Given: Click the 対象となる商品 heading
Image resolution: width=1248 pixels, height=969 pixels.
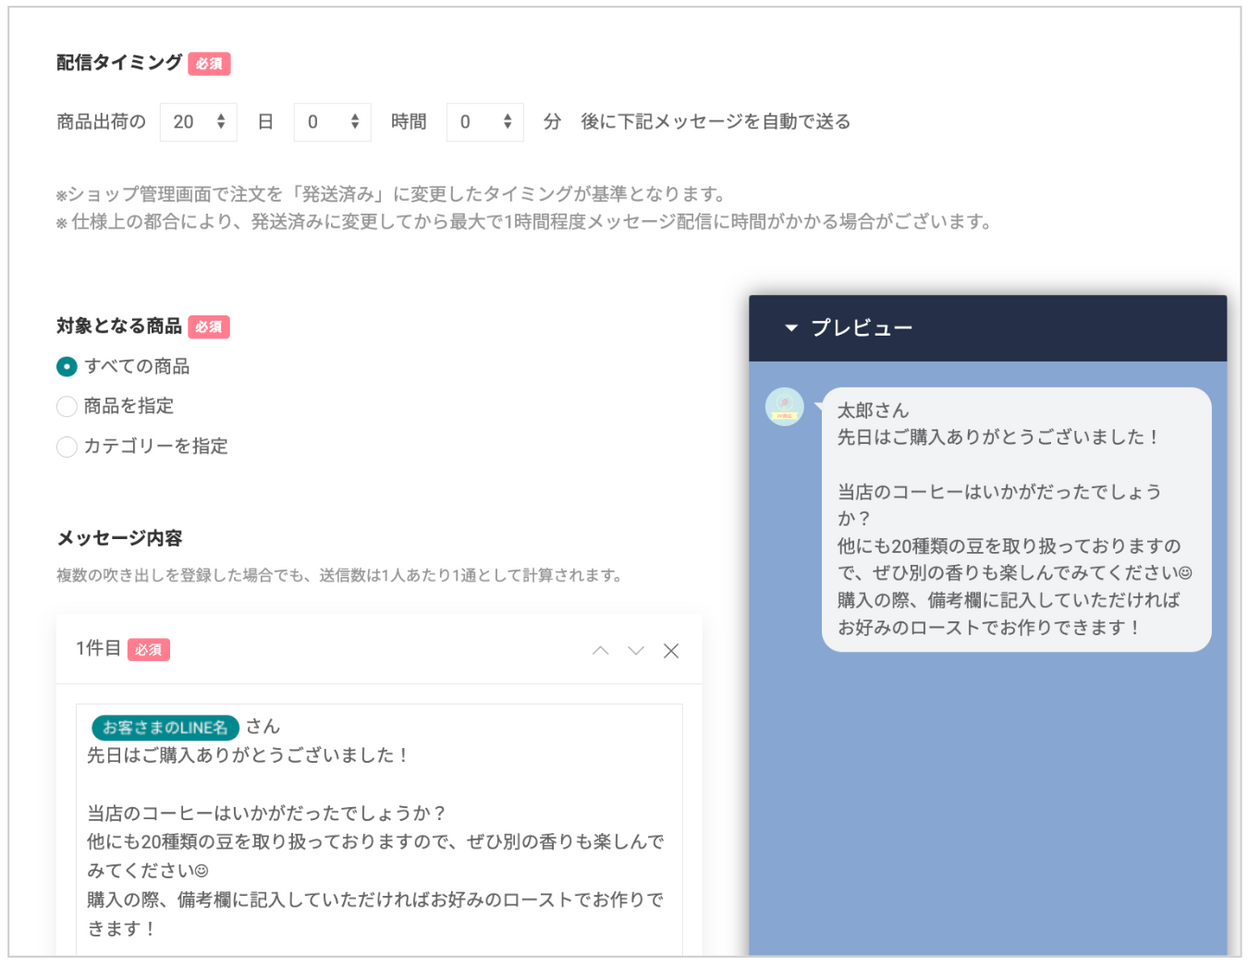Looking at the screenshot, I should coord(119,326).
